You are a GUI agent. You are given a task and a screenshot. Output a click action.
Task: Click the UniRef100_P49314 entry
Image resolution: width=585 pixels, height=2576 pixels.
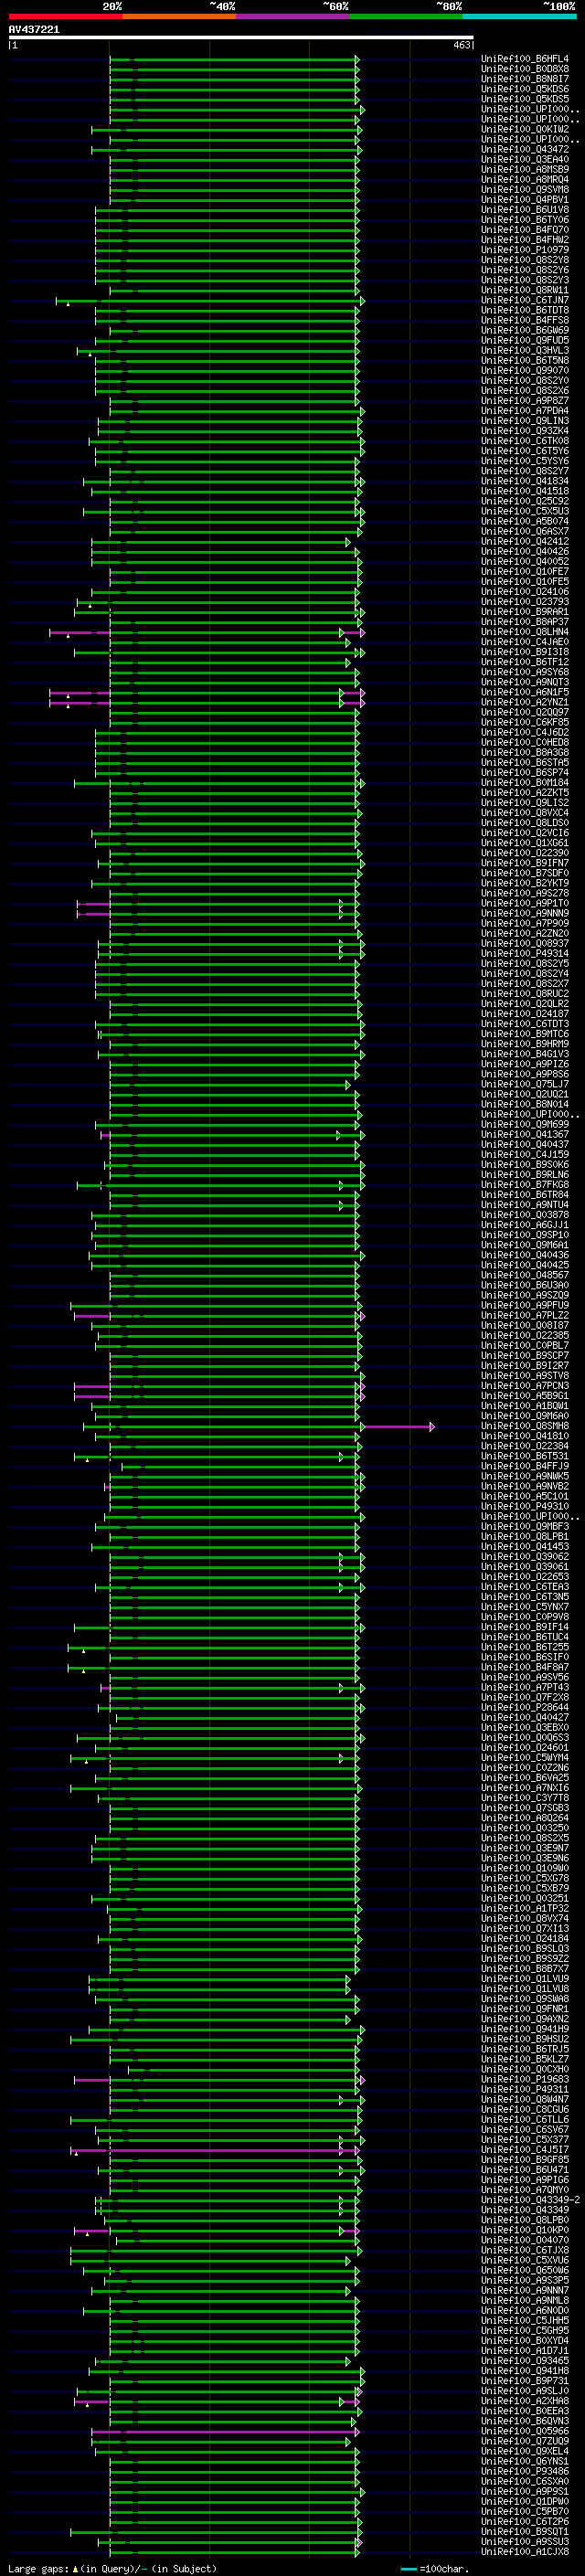tap(525, 953)
